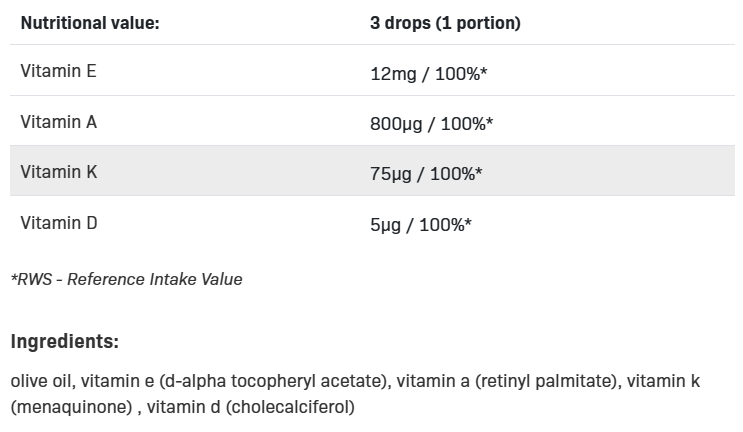Select the 5µg / 100% value
743x432 pixels.
(421, 225)
